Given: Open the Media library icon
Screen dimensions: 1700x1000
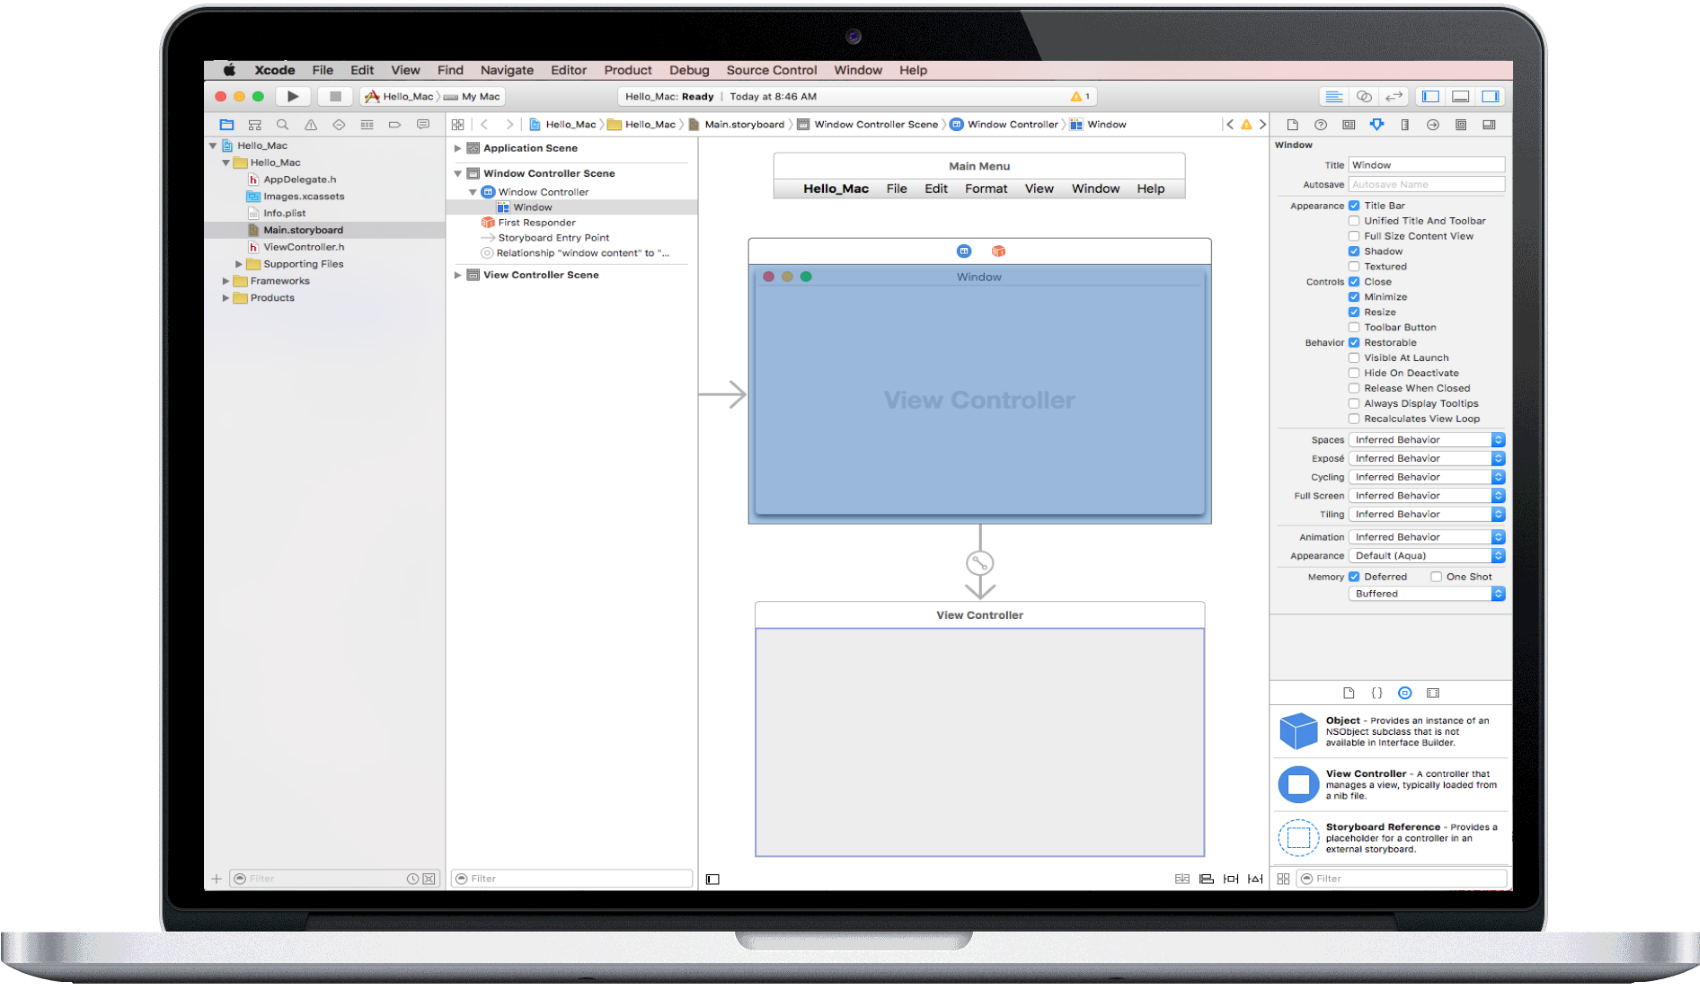Looking at the screenshot, I should tap(1433, 693).
